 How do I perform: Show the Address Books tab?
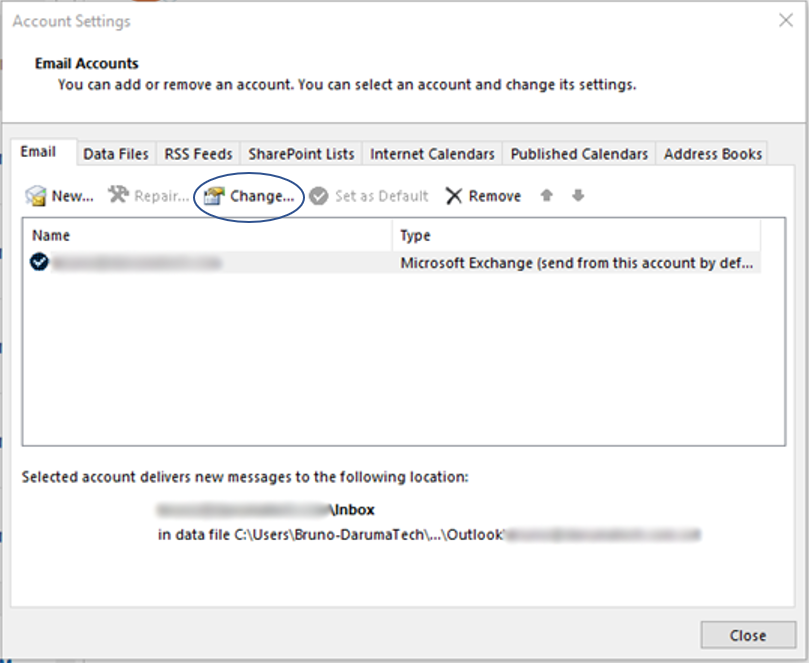point(713,154)
